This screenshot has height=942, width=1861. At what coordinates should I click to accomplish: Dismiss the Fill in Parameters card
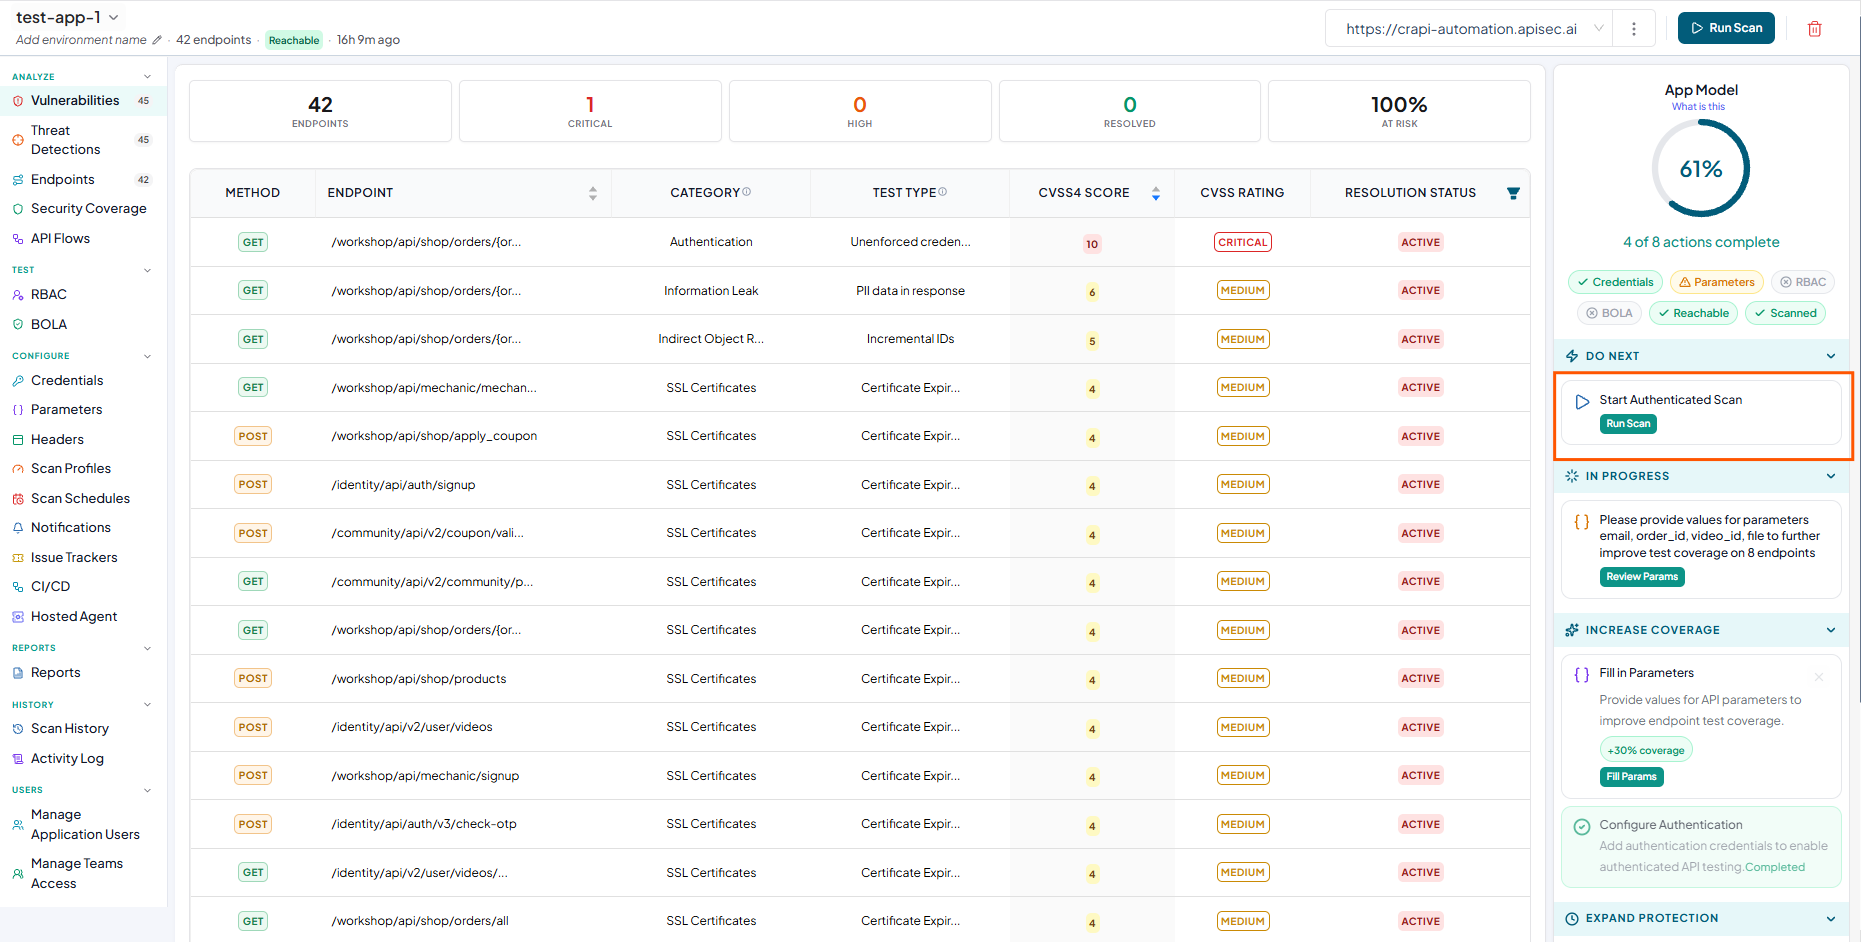tap(1819, 677)
